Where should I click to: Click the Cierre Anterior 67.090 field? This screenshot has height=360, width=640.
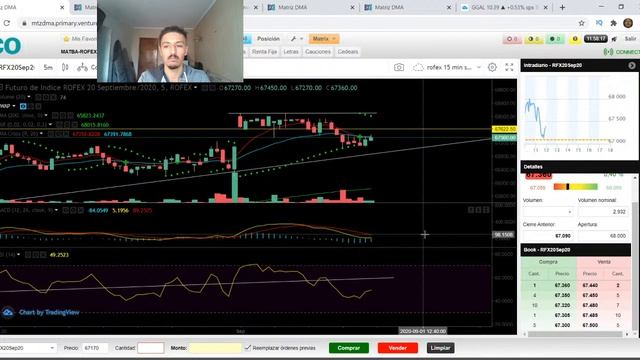[x=548, y=236]
